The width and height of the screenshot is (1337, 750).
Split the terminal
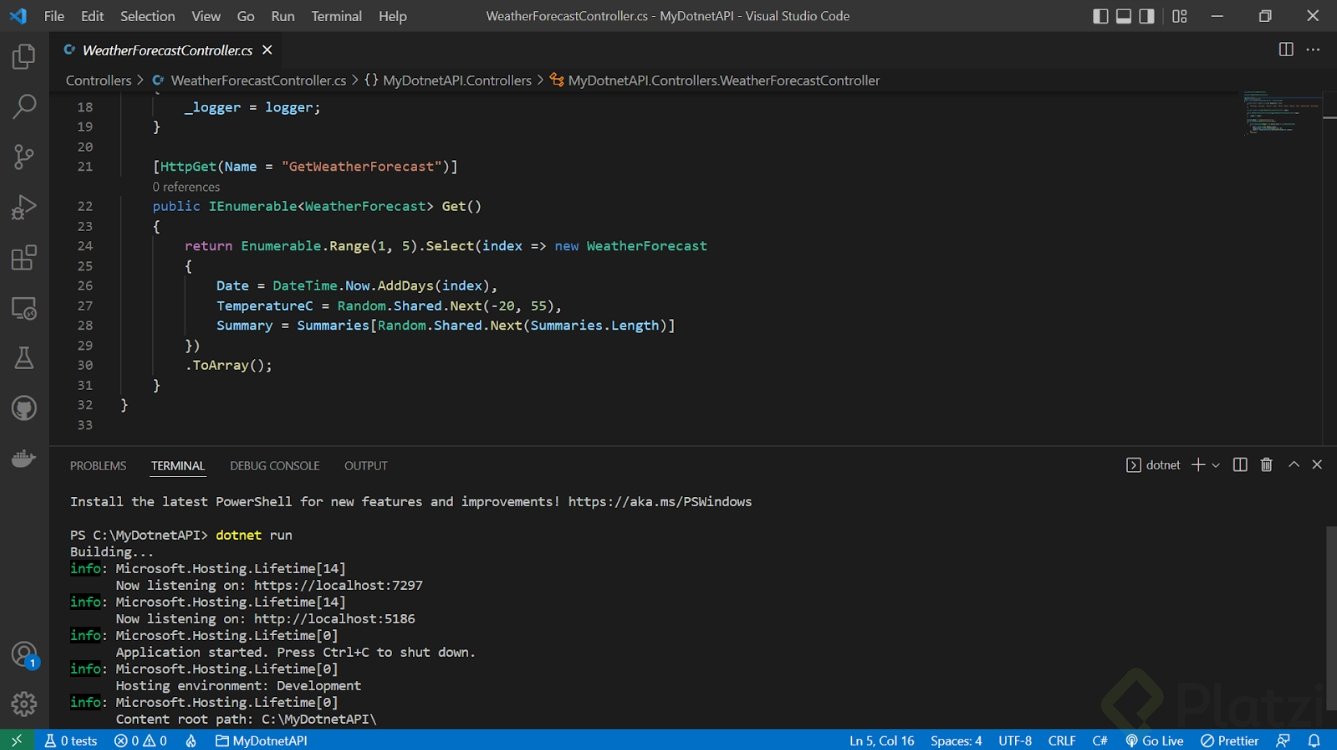coord(1240,464)
